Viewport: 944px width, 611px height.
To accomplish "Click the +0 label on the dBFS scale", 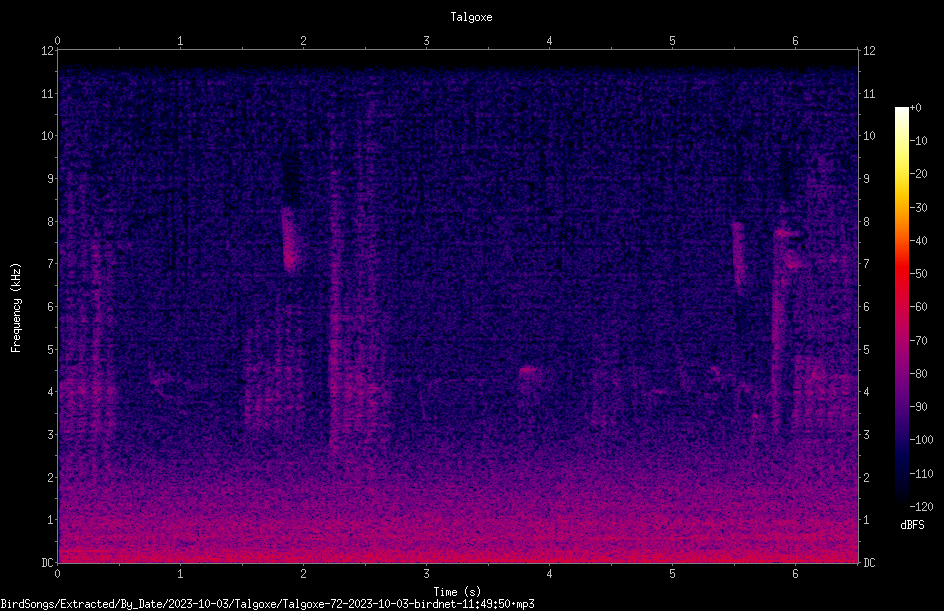I will pyautogui.click(x=916, y=108).
